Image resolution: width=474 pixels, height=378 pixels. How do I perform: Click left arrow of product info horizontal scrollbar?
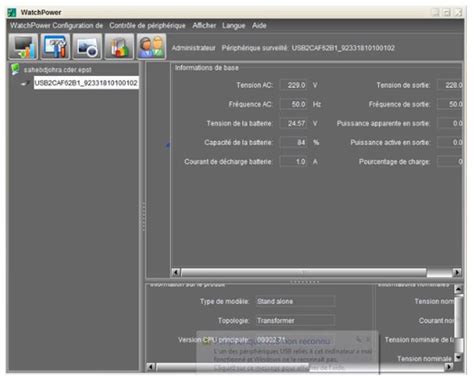151,367
